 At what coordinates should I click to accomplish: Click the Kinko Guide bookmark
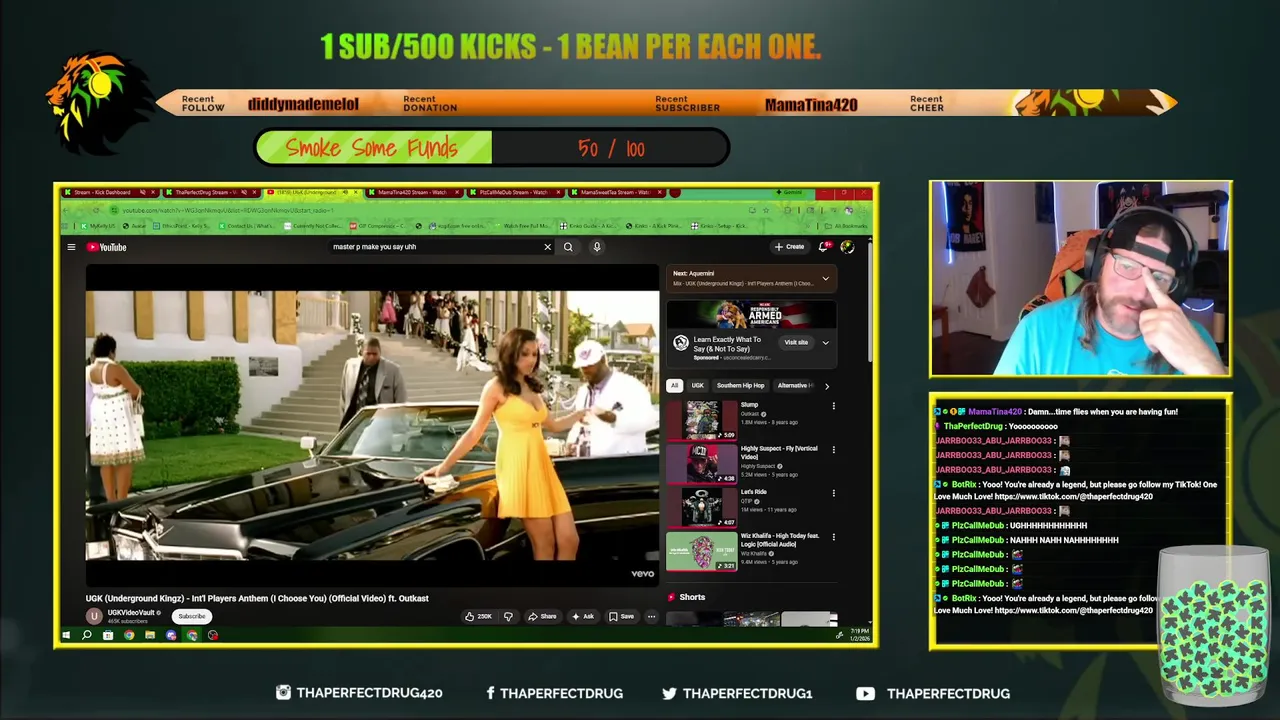pyautogui.click(x=588, y=226)
